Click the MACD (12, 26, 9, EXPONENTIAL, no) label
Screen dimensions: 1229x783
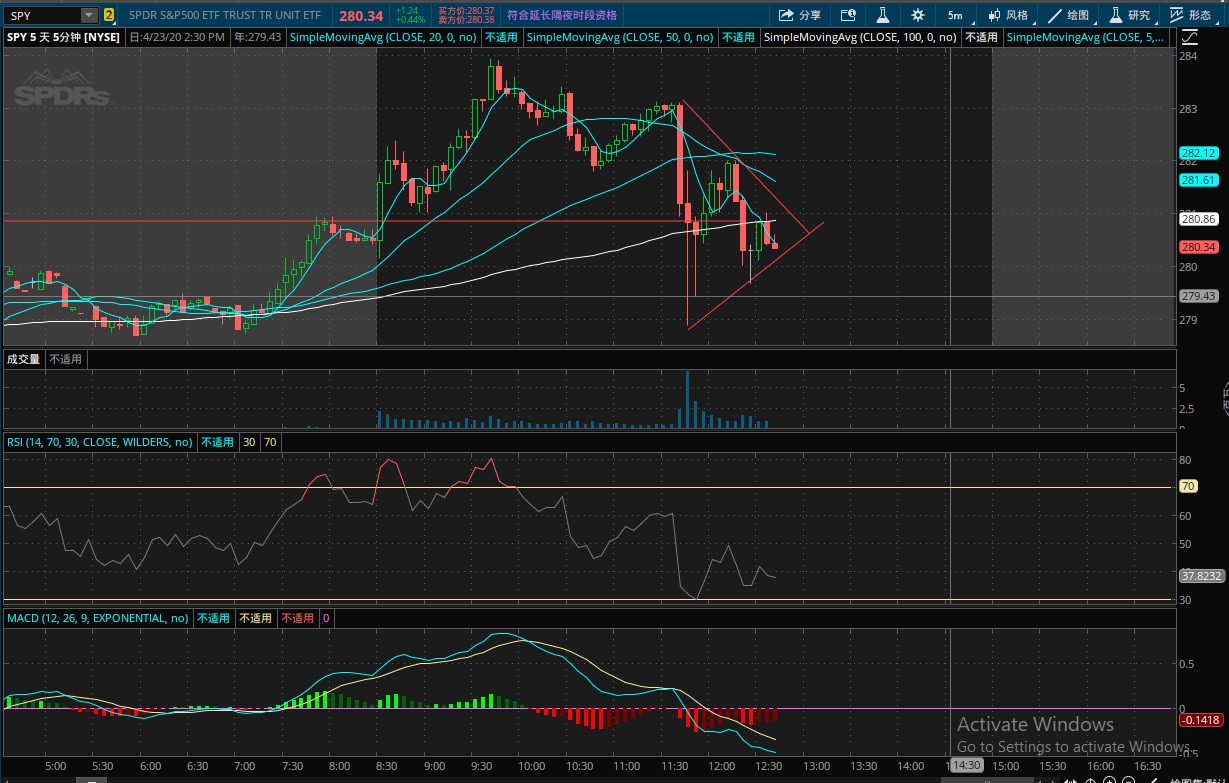click(x=98, y=618)
